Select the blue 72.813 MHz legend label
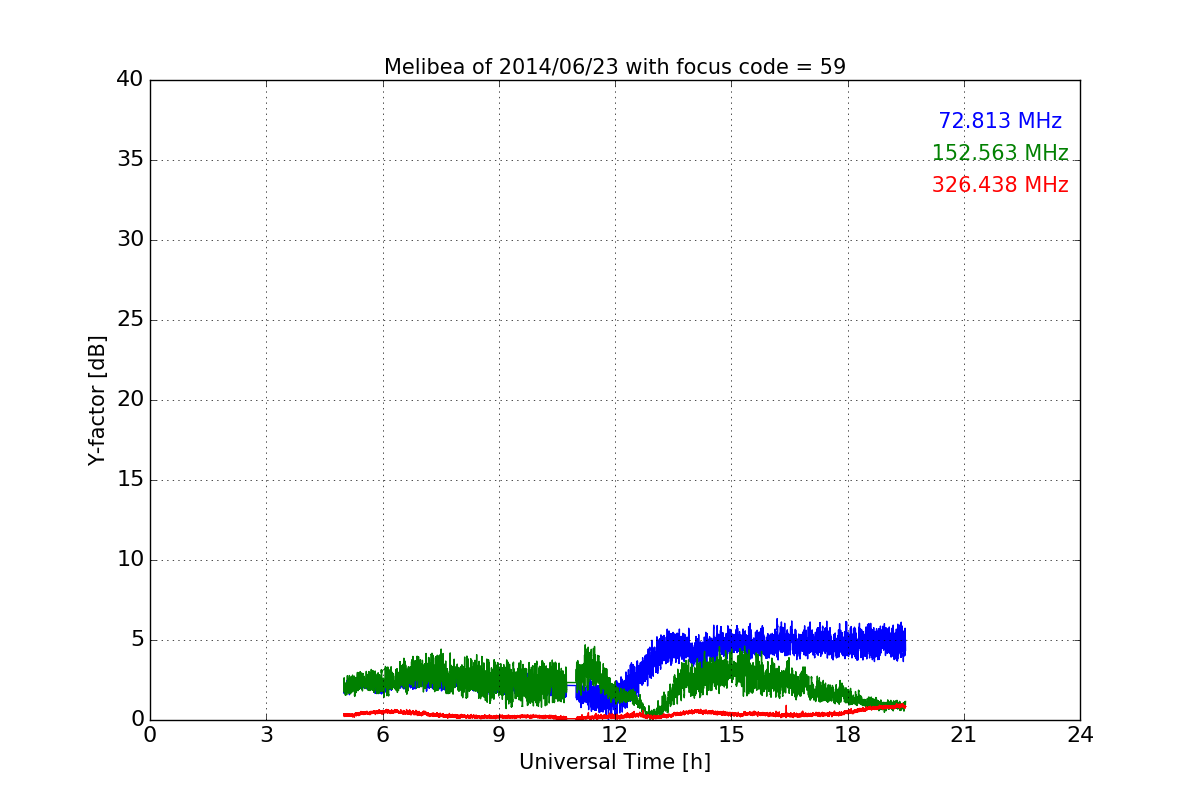Viewport: 1200px width, 800px height. 1000,121
